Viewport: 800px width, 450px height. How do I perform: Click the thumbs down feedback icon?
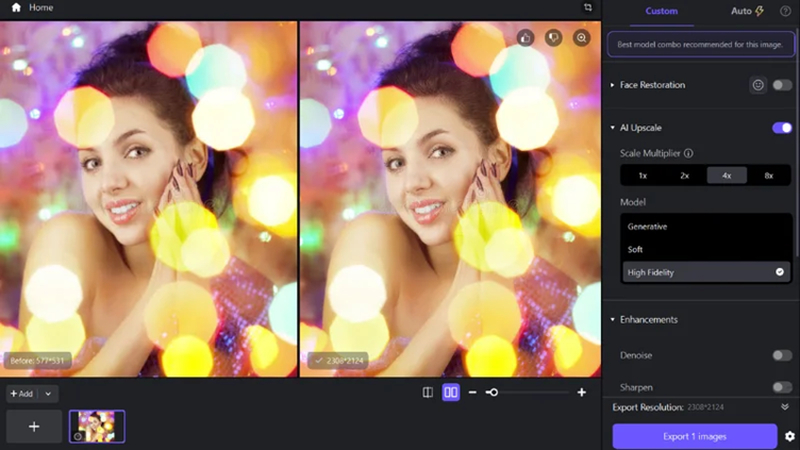tap(554, 38)
